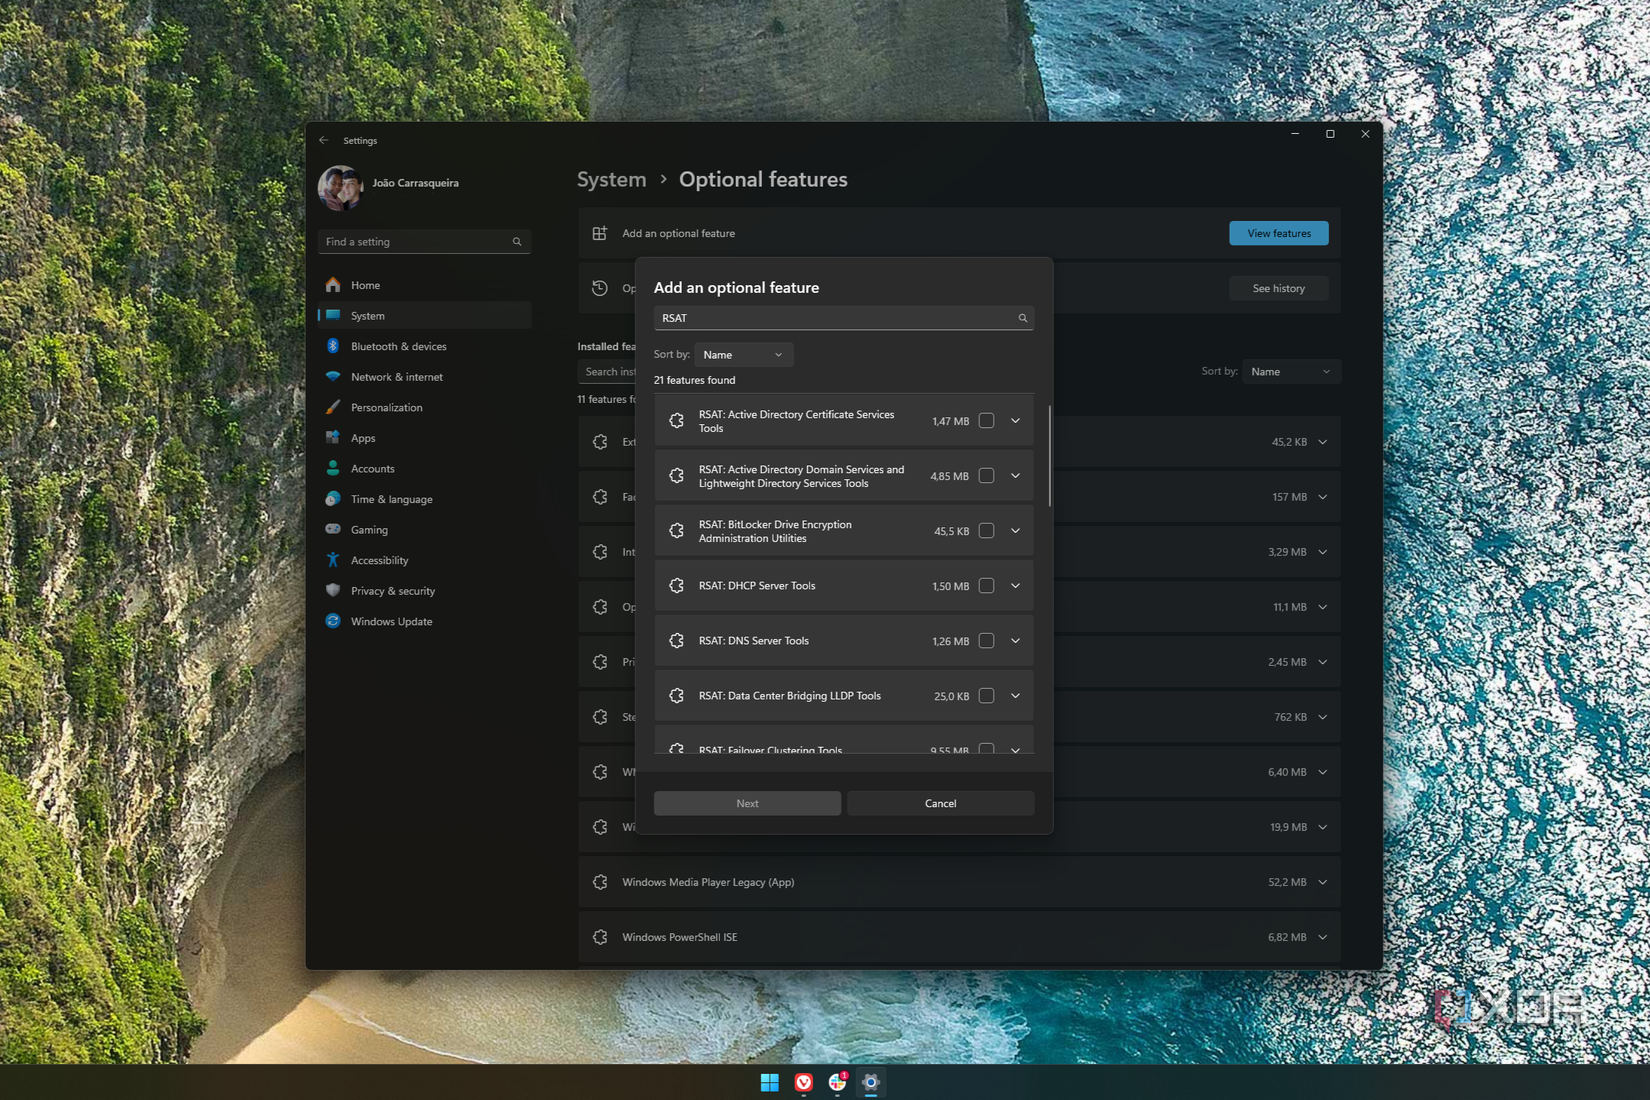Viewport: 1650px width, 1100px height.
Task: Open the dialog's Sort by Name dropdown
Action: 743,355
